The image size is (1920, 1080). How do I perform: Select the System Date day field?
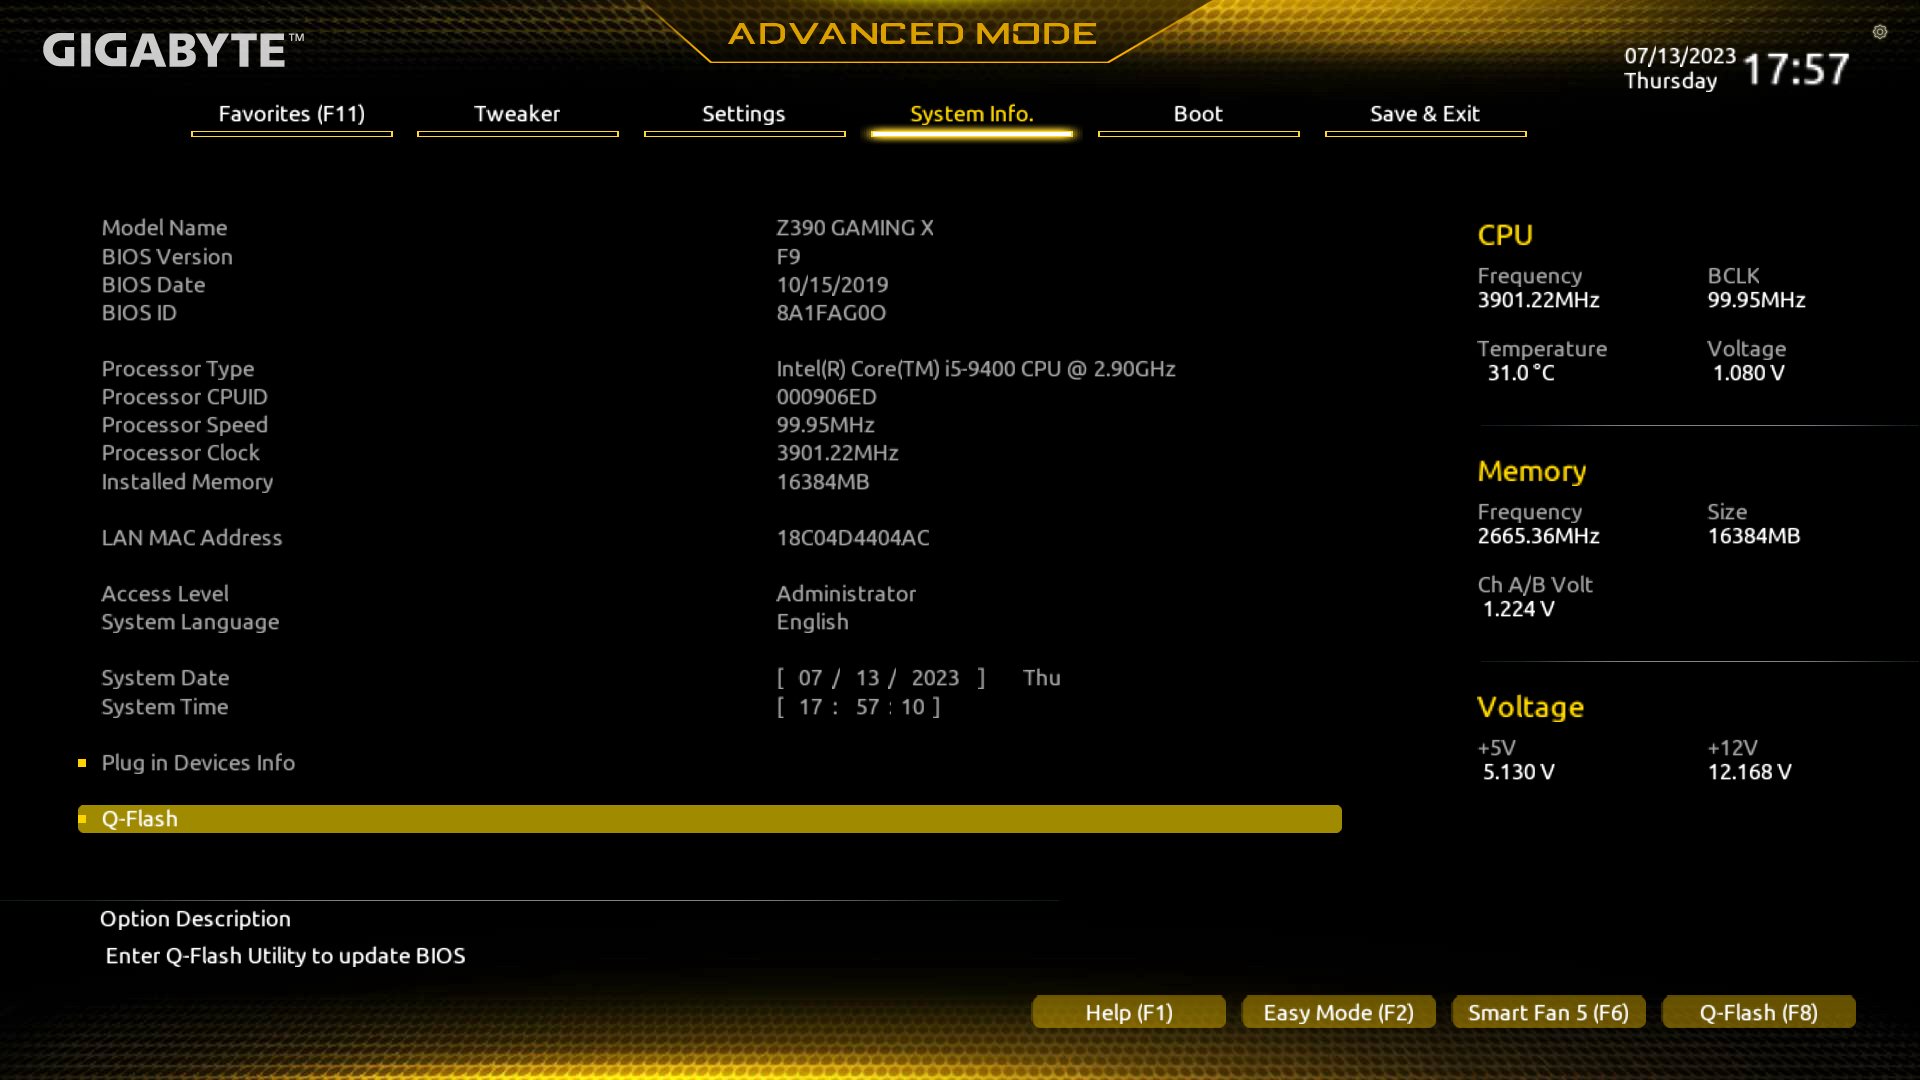tap(867, 678)
